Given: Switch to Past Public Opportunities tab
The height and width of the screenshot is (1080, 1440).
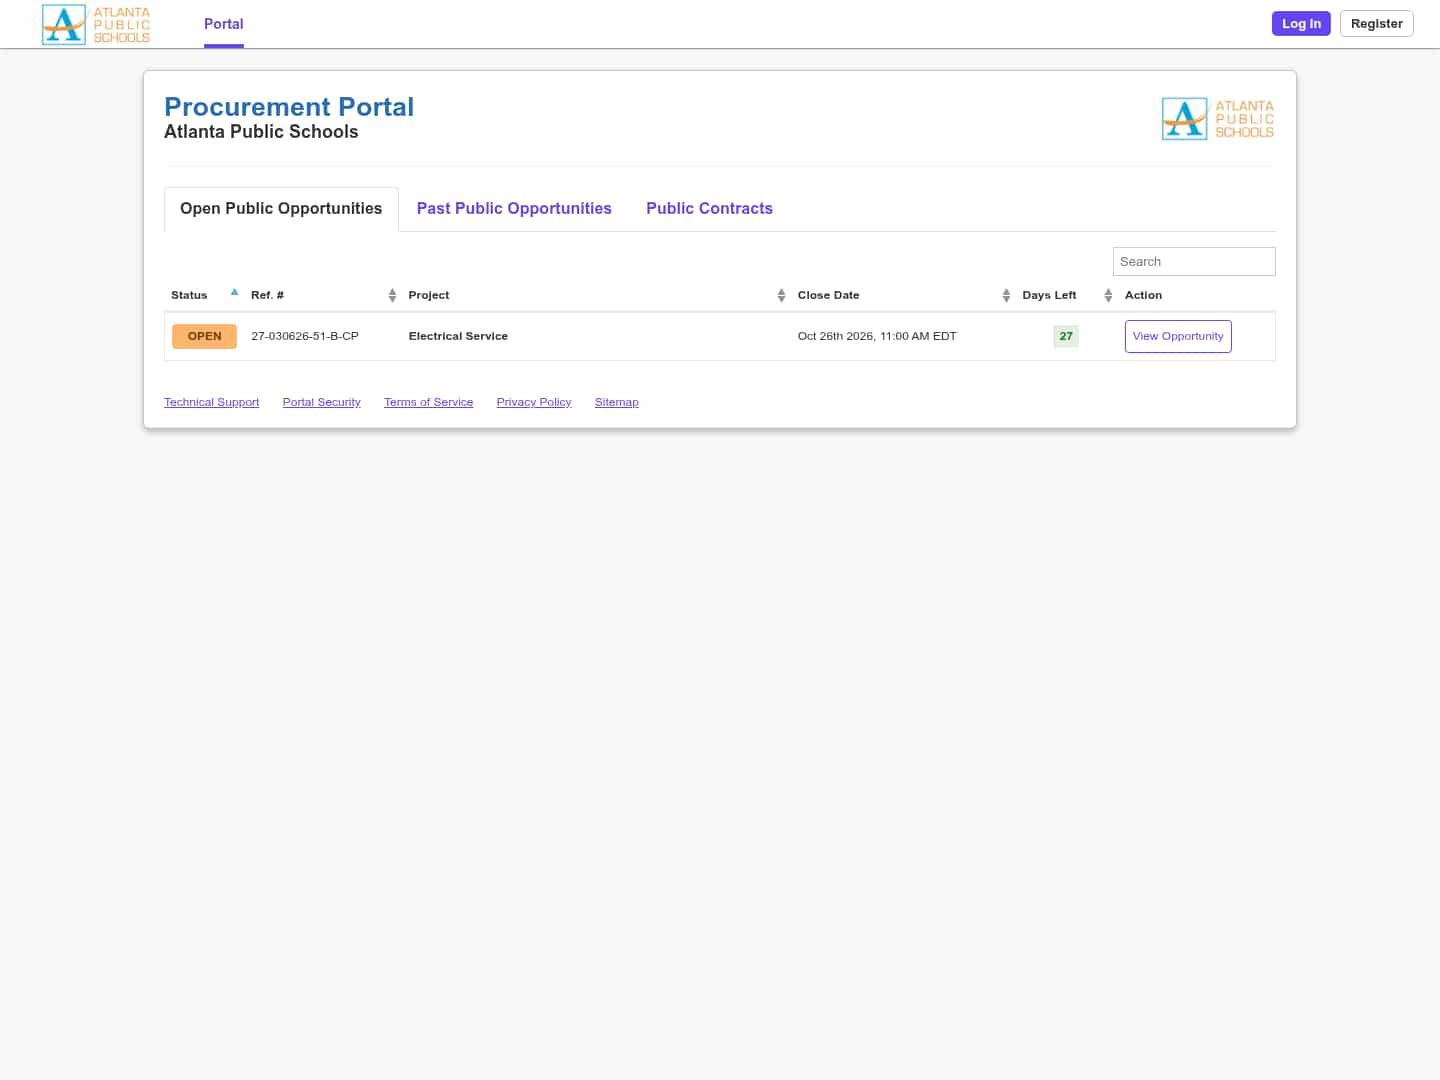Looking at the screenshot, I should pyautogui.click(x=514, y=208).
